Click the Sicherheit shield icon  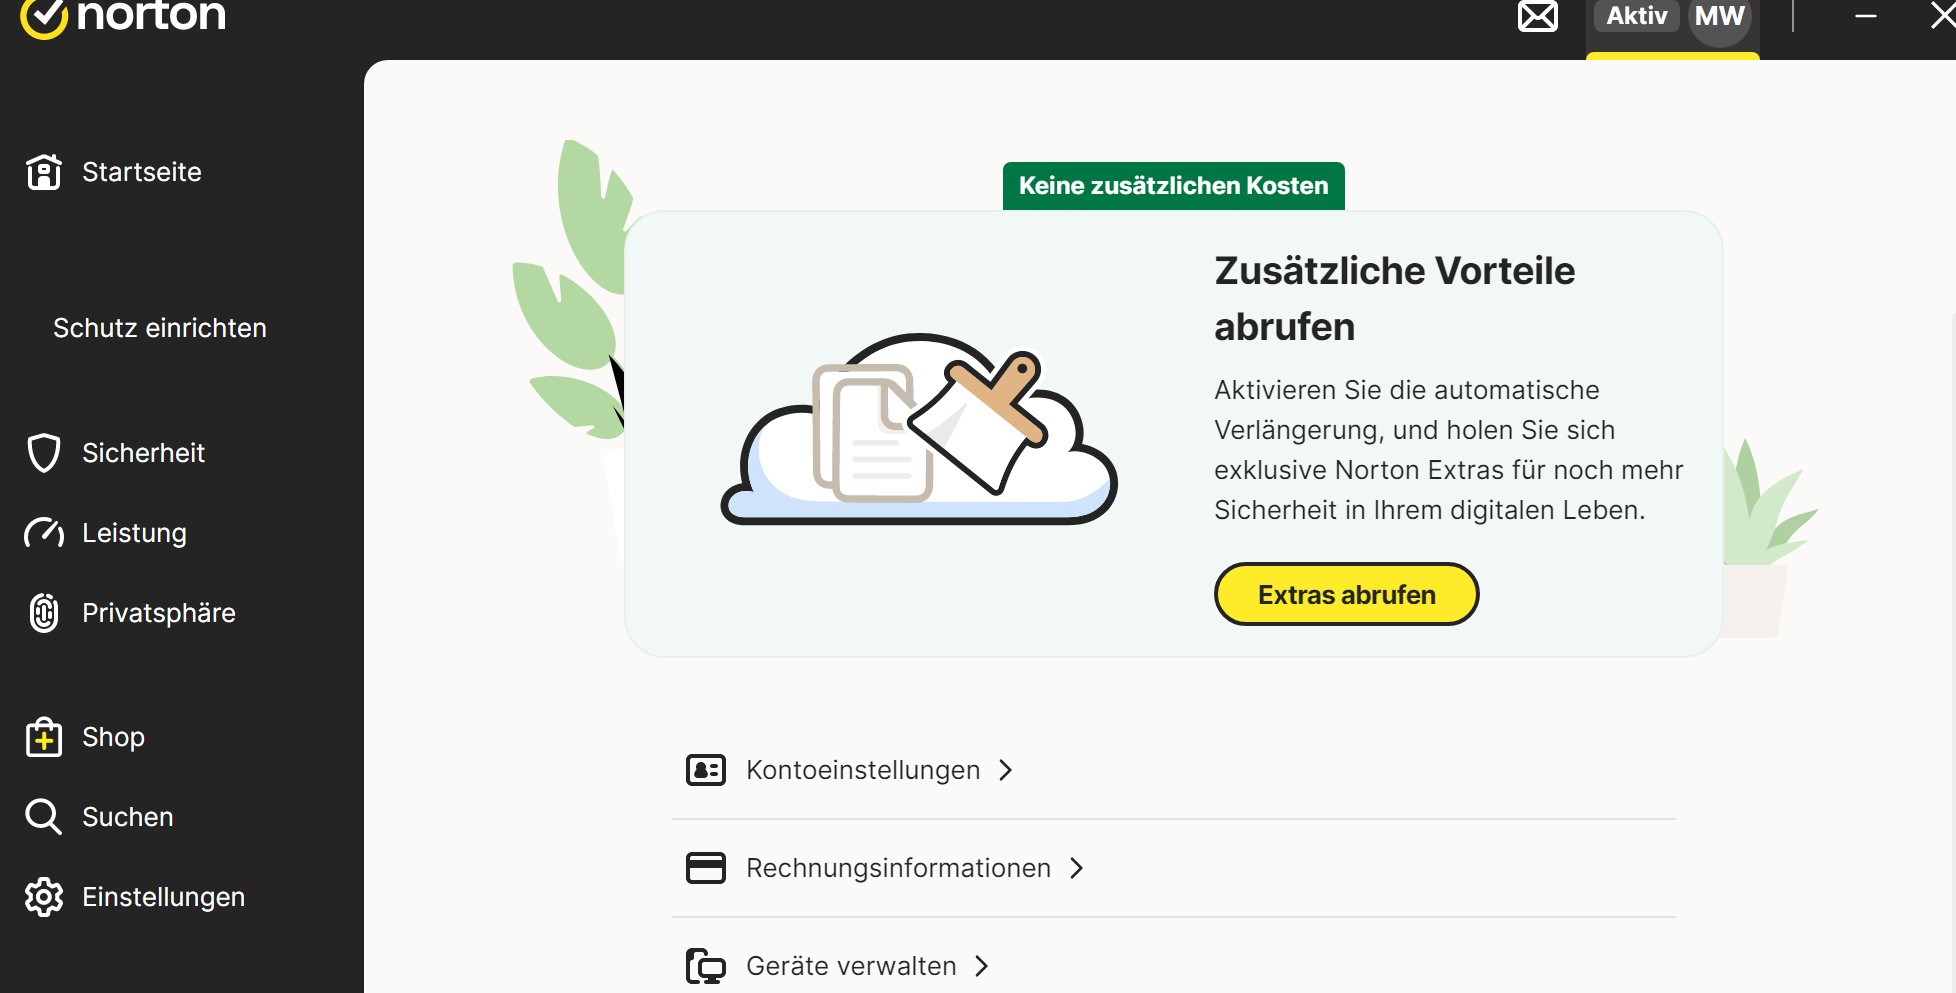tap(44, 453)
